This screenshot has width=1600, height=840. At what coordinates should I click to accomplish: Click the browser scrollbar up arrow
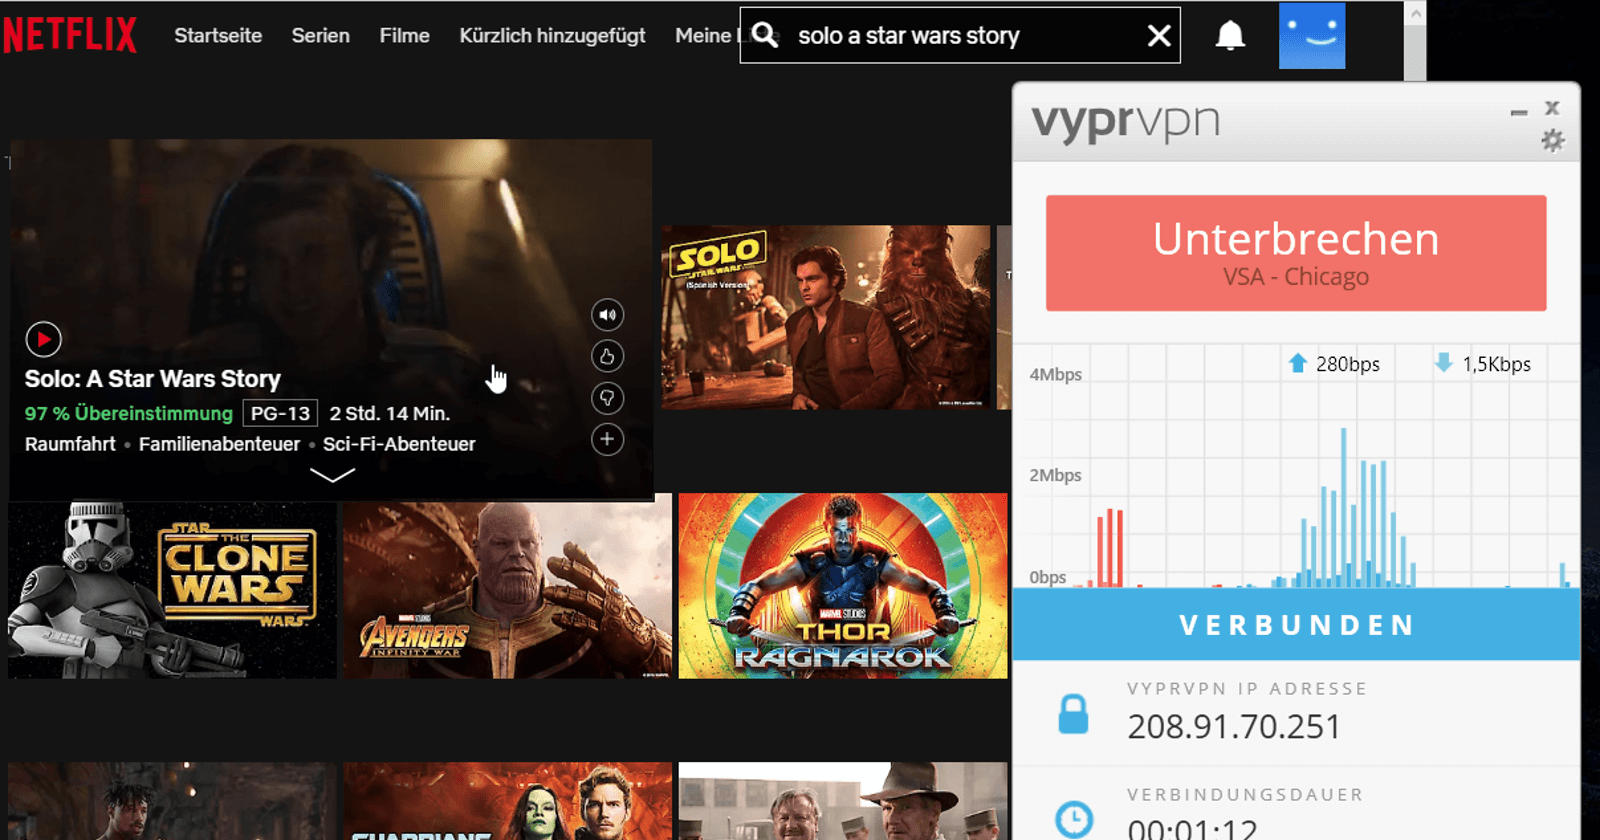click(1415, 14)
